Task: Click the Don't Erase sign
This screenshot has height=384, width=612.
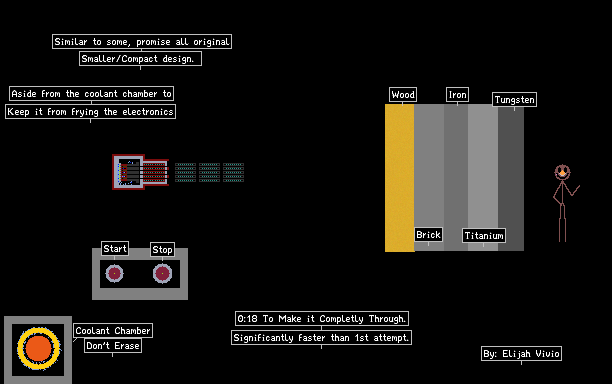Action: click(x=113, y=346)
